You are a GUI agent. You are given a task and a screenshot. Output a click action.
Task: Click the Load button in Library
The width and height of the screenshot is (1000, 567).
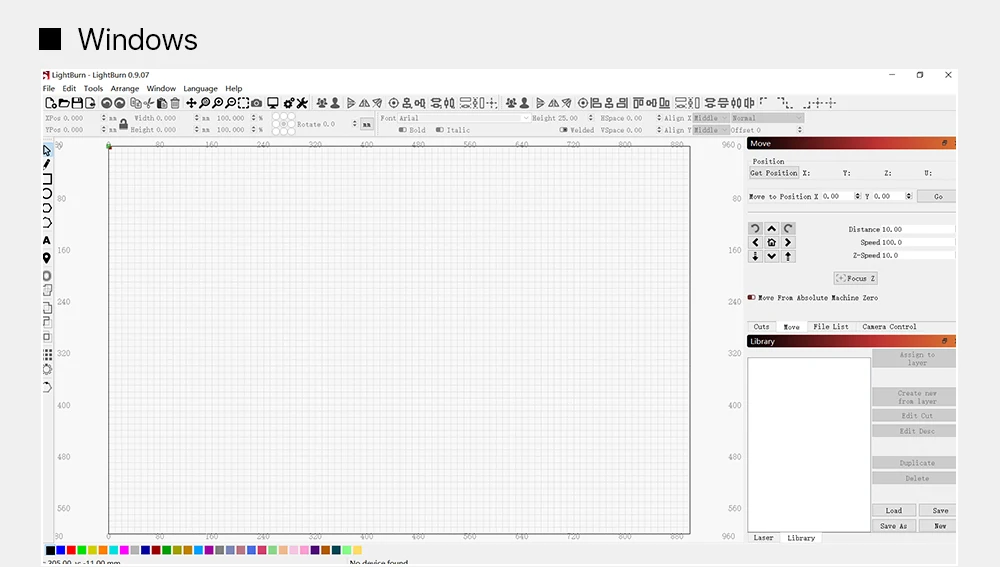tap(894, 510)
